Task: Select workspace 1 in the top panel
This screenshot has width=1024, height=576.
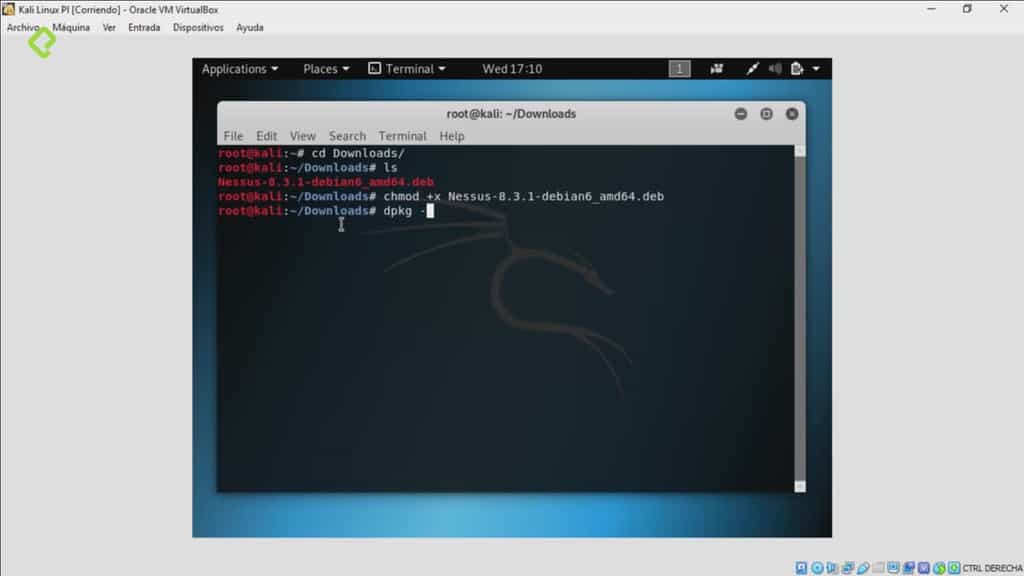Action: (679, 68)
